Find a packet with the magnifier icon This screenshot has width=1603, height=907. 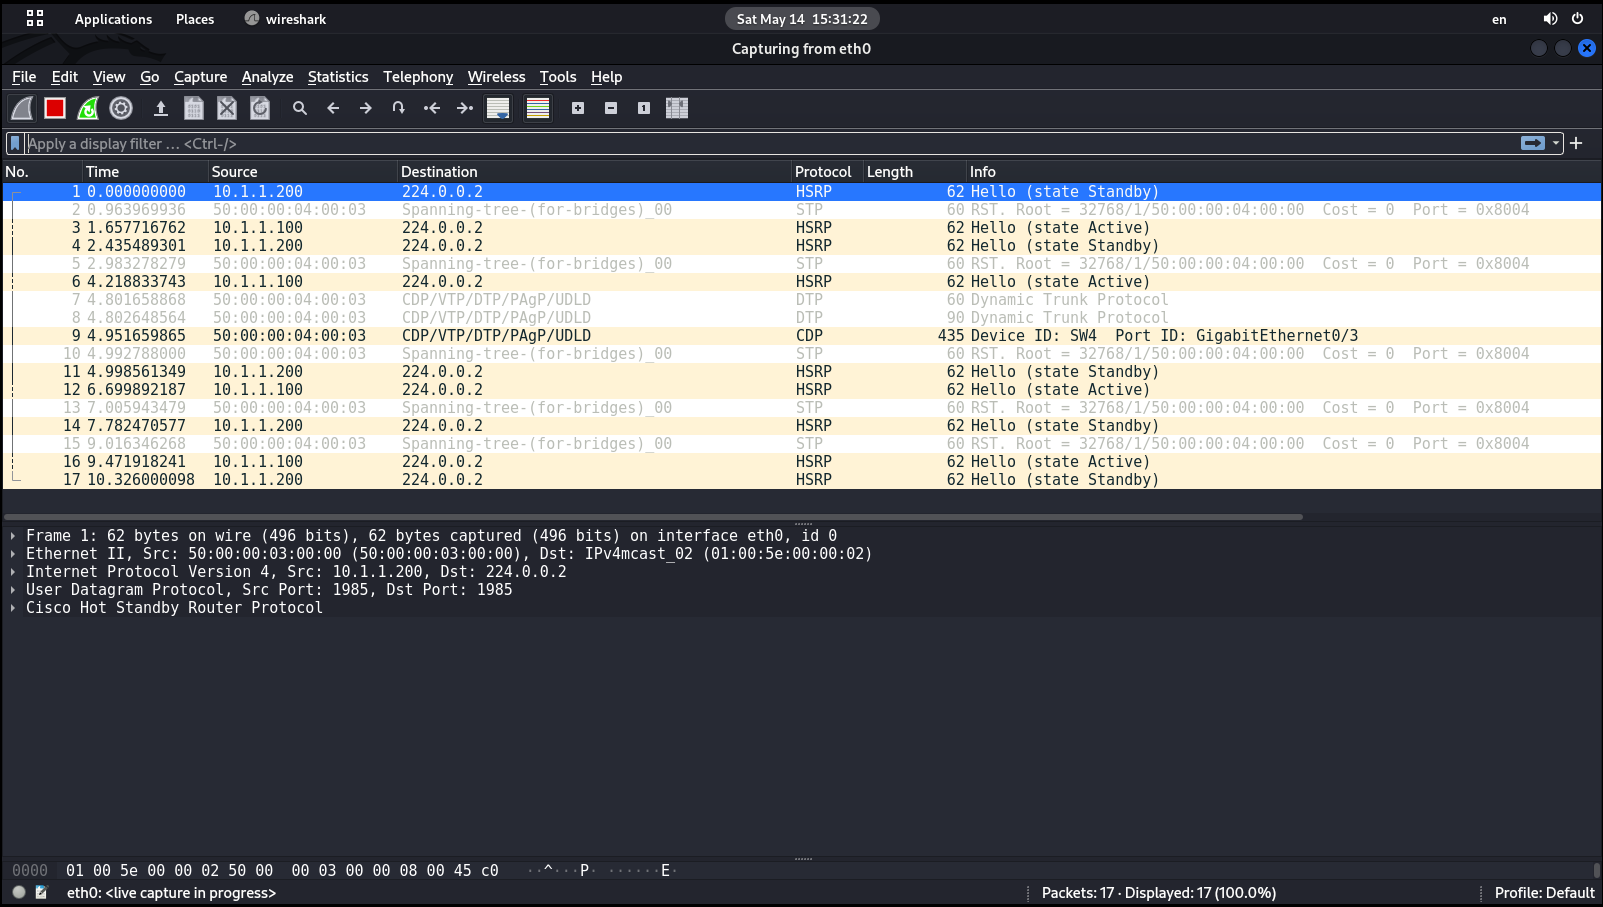[x=300, y=108]
